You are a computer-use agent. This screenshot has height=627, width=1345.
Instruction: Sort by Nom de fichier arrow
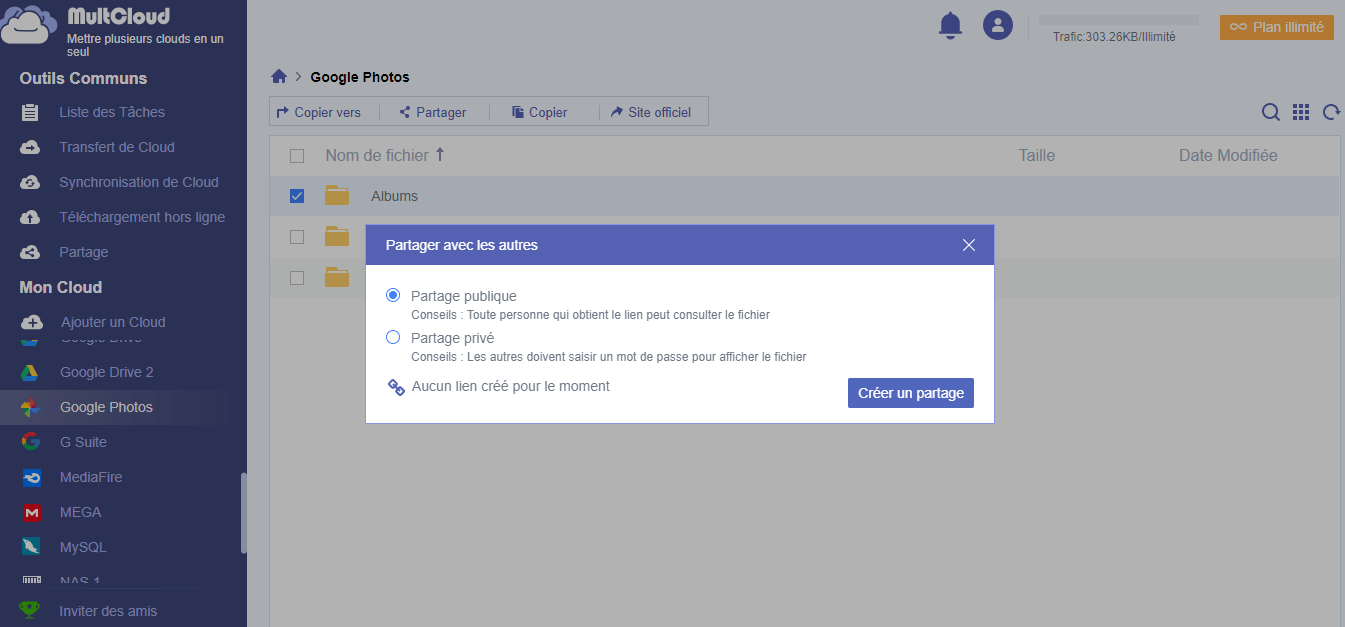(x=440, y=155)
